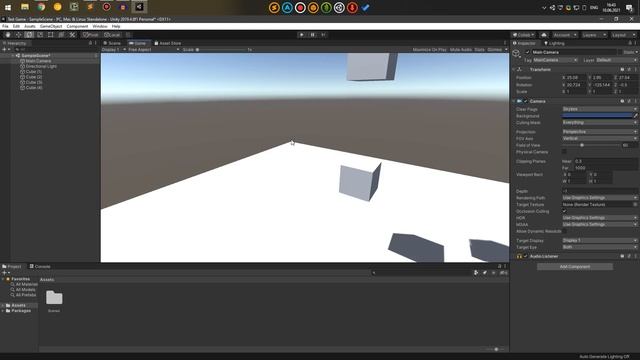The width and height of the screenshot is (640, 360).
Task: Open the Clear Flags Skybox dropdown
Action: coord(600,109)
